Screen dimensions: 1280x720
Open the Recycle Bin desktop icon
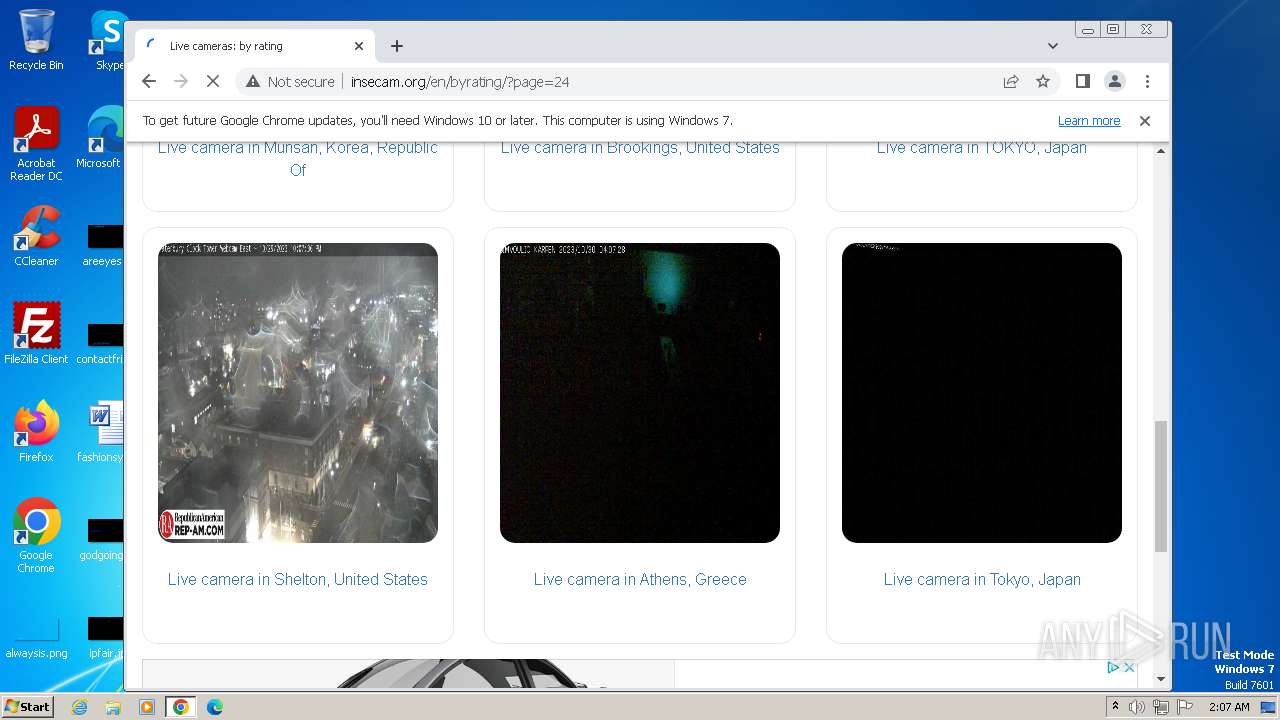(x=36, y=40)
